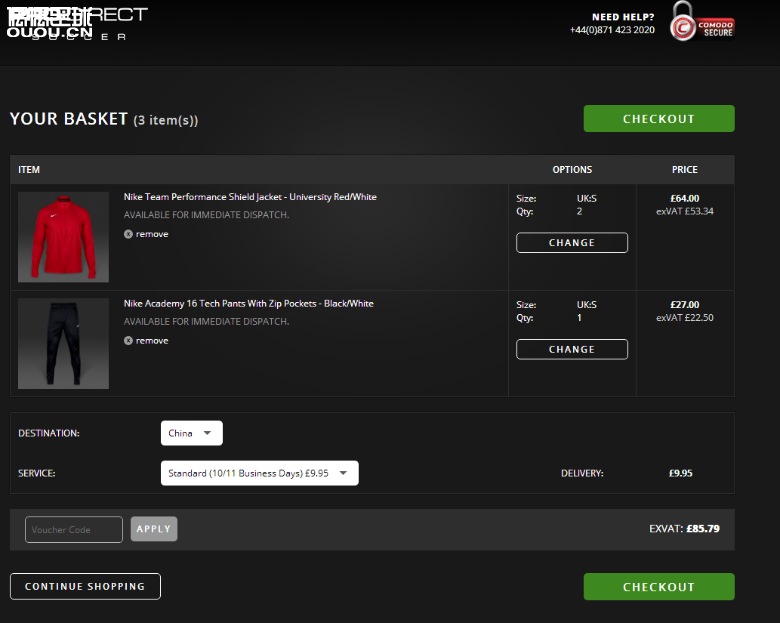Click remove x icon for Tech Pants
The image size is (780, 623).
tap(128, 340)
